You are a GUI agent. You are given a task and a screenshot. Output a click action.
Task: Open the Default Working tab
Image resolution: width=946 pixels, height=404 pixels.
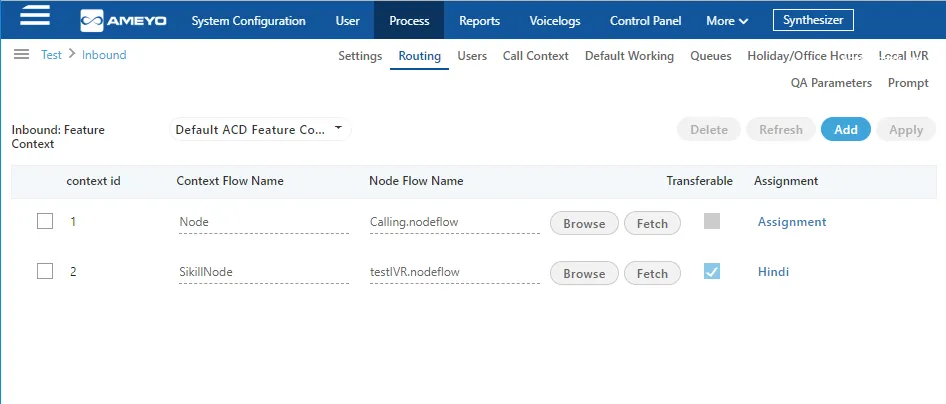click(629, 56)
